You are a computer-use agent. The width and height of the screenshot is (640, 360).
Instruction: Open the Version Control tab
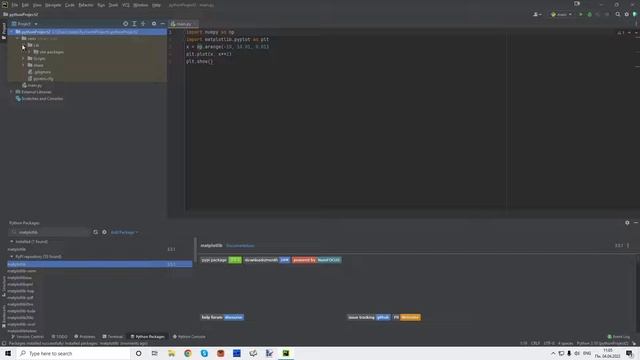(x=27, y=336)
